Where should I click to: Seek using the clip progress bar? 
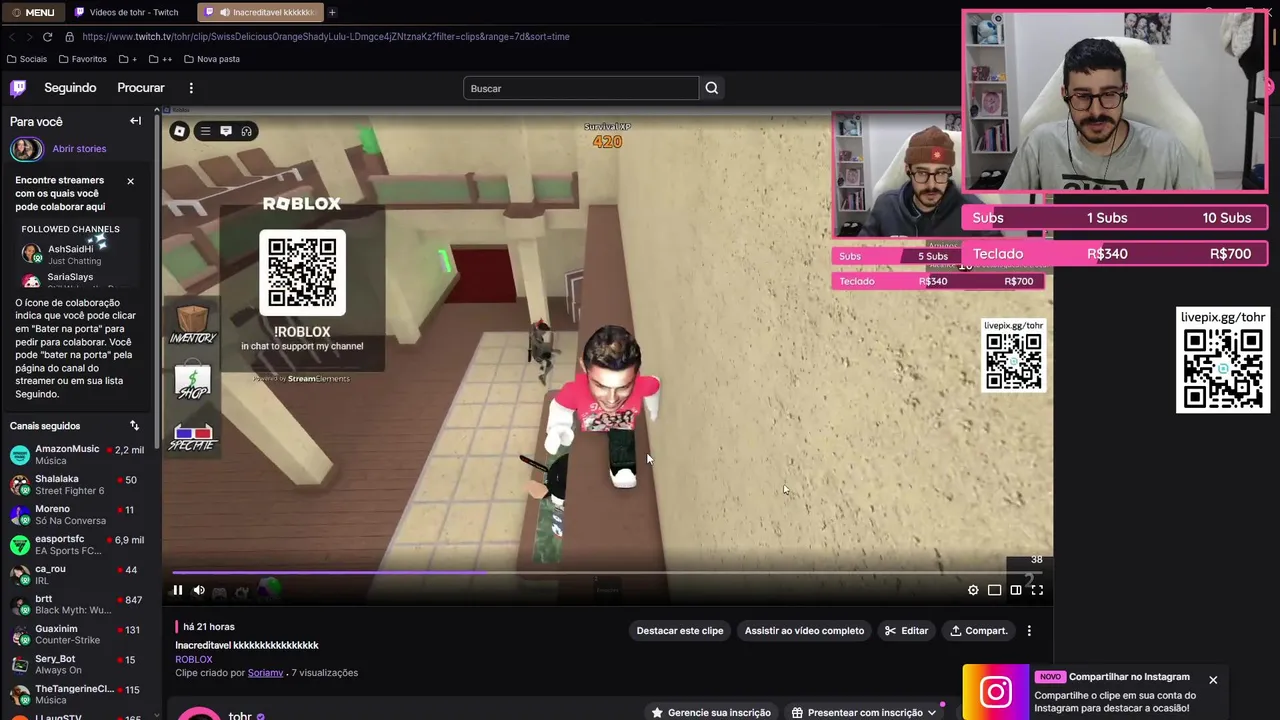pyautogui.click(x=607, y=573)
